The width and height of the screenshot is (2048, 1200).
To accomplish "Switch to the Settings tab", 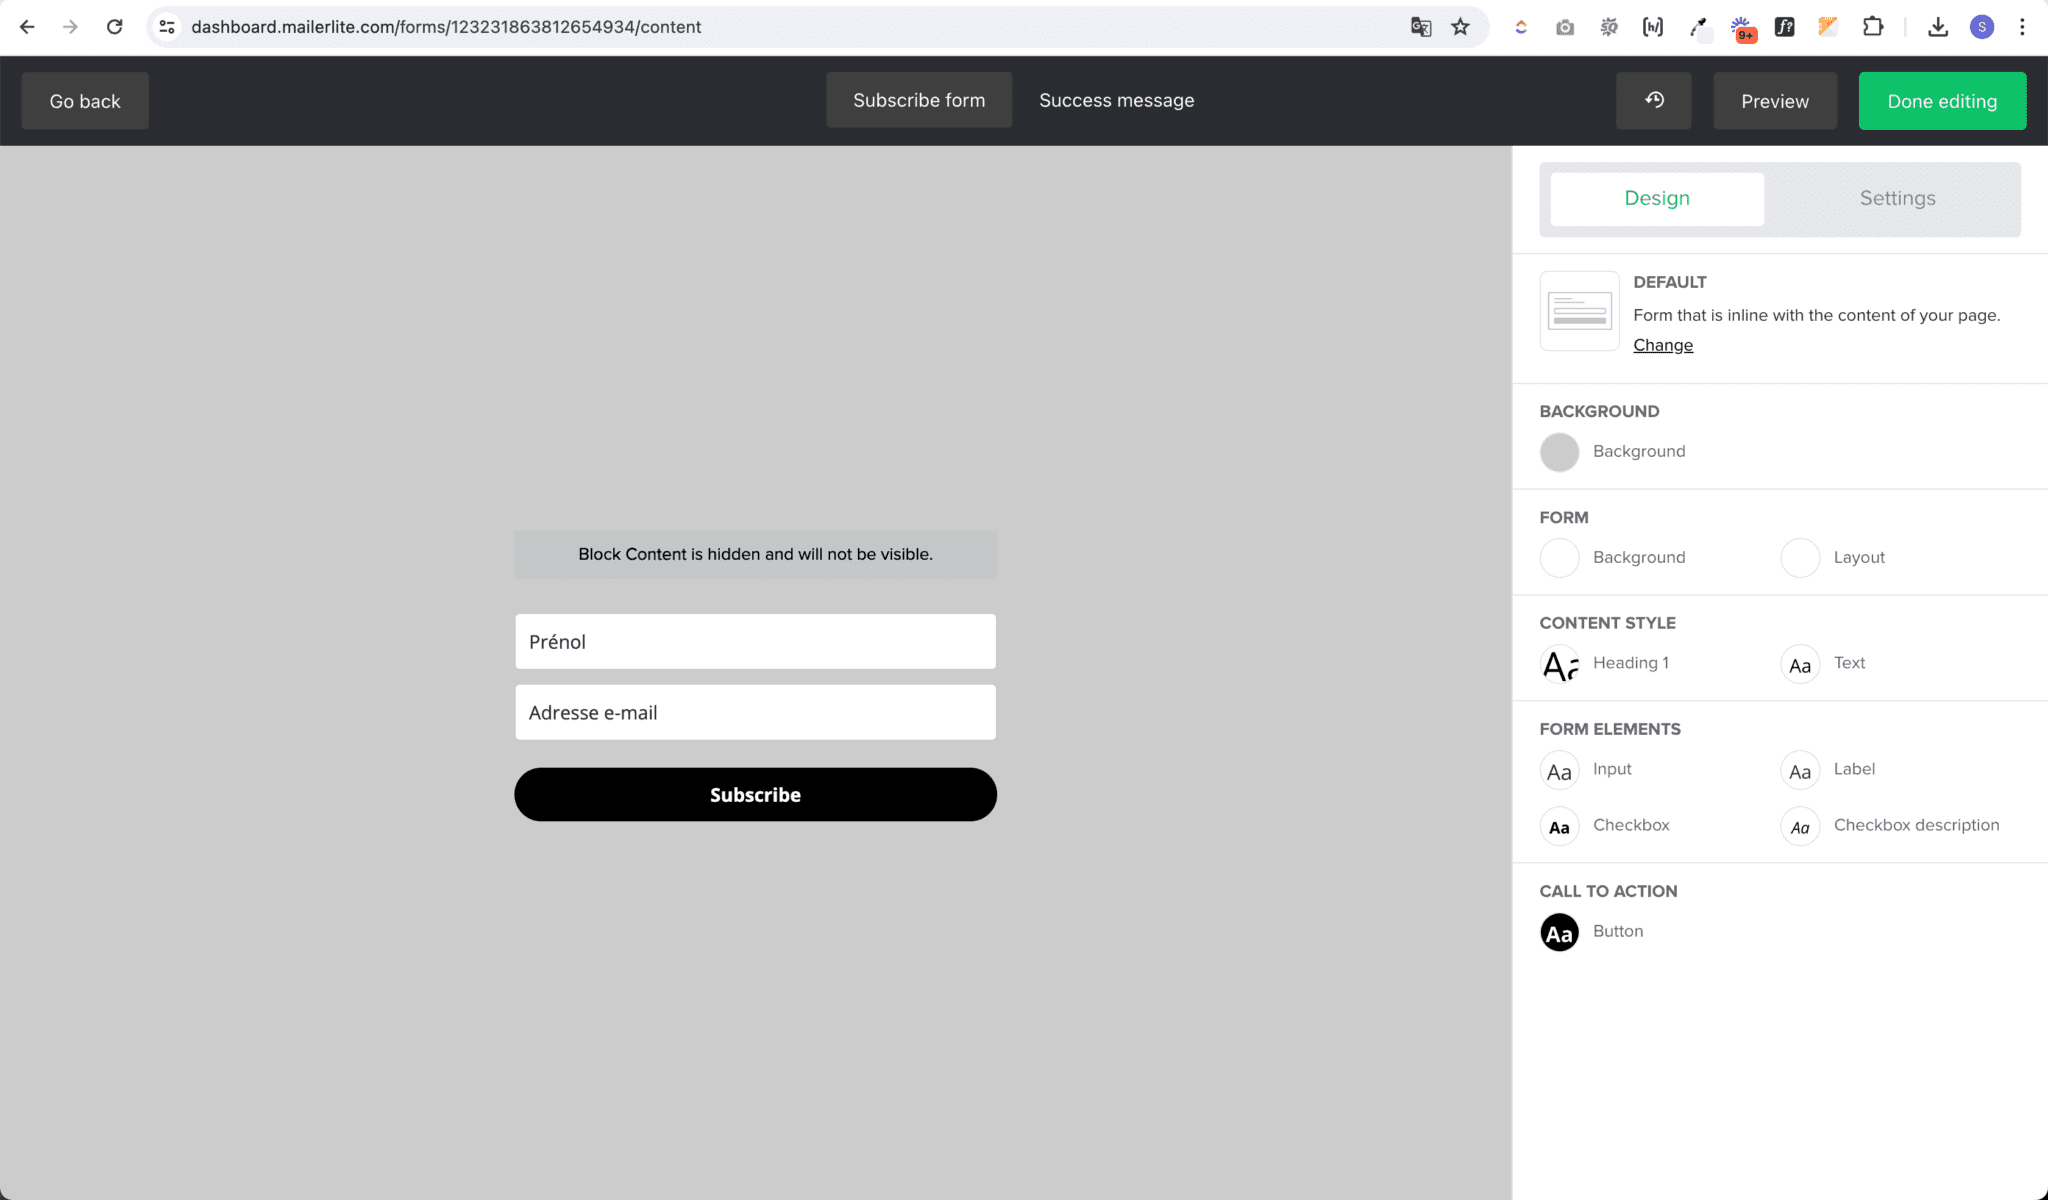I will 1896,198.
